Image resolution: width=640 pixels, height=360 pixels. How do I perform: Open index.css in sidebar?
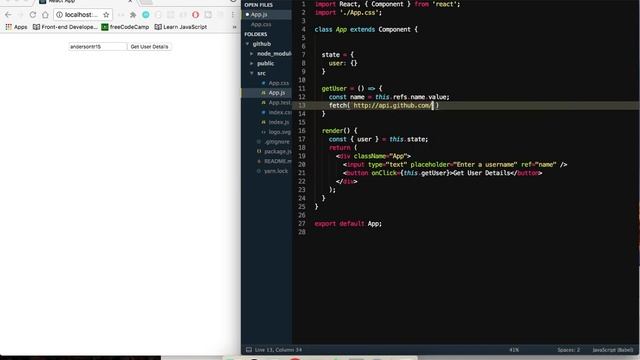click(x=280, y=112)
